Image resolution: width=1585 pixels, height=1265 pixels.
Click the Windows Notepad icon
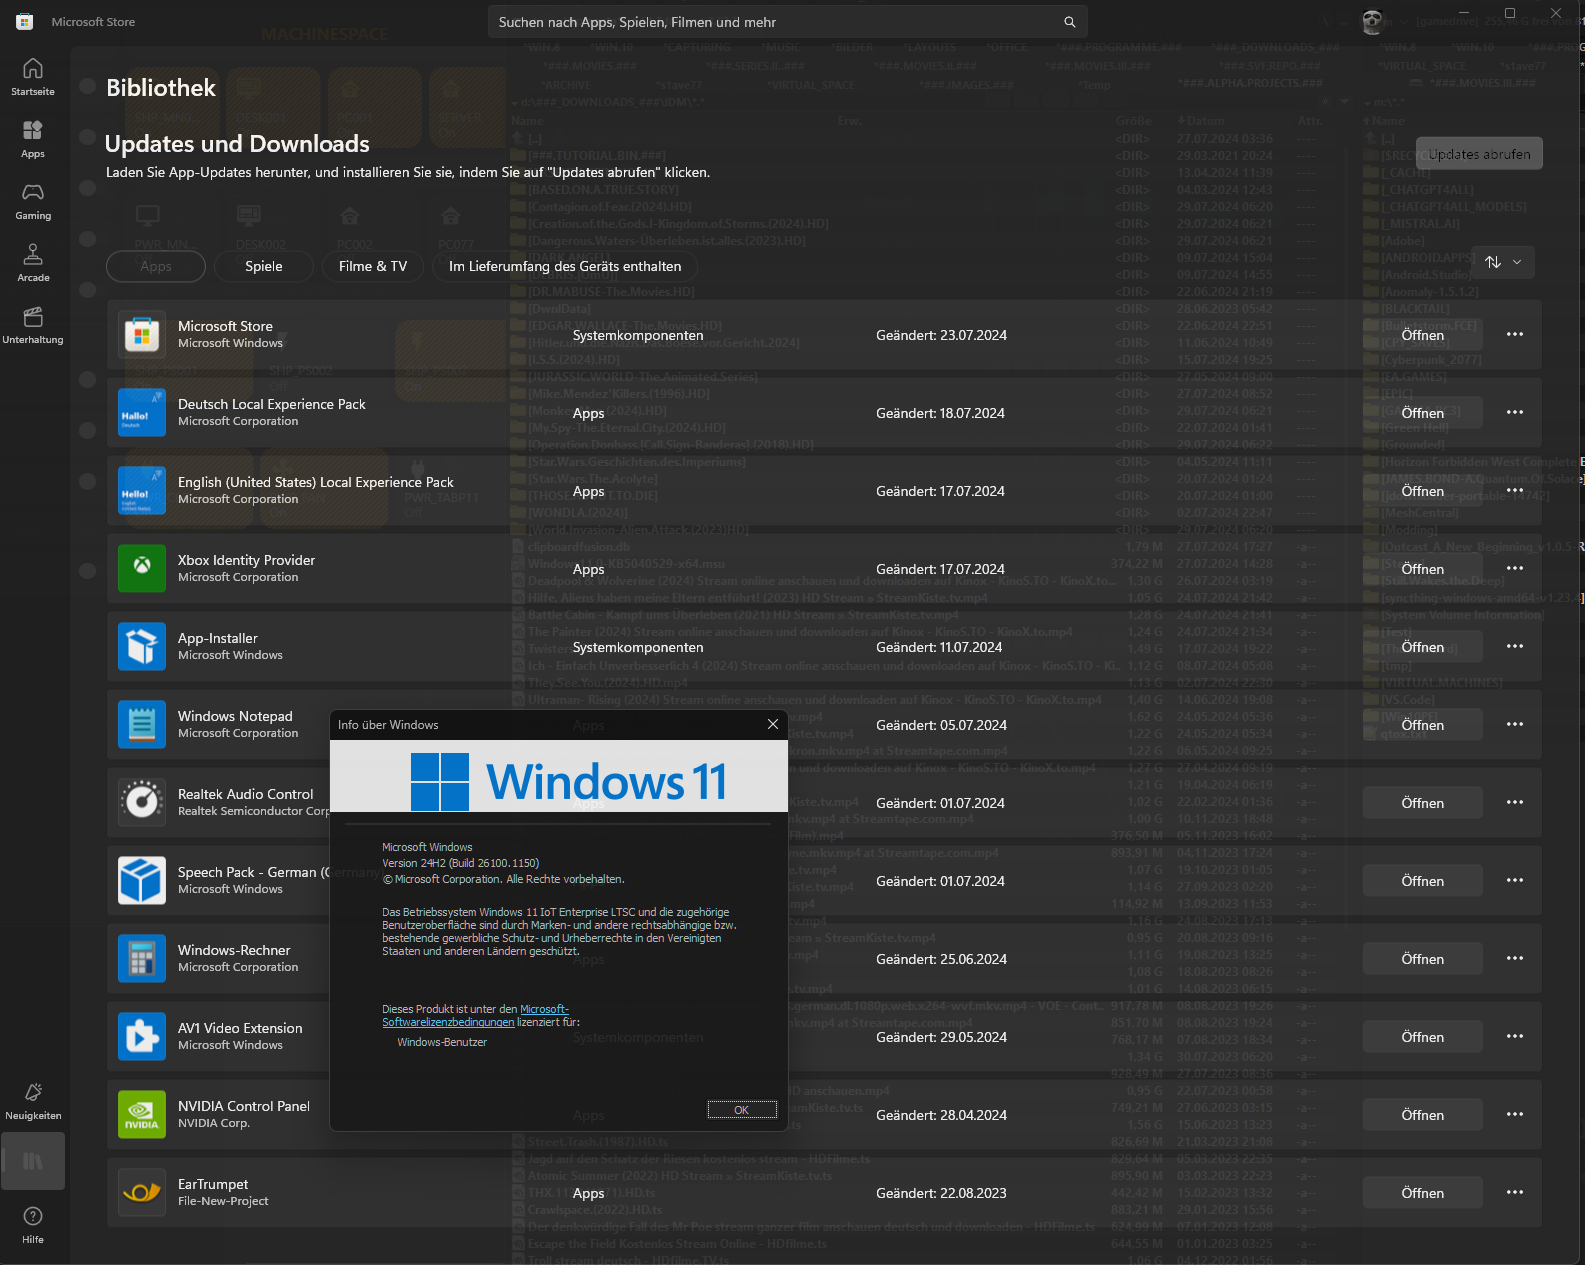tap(142, 724)
